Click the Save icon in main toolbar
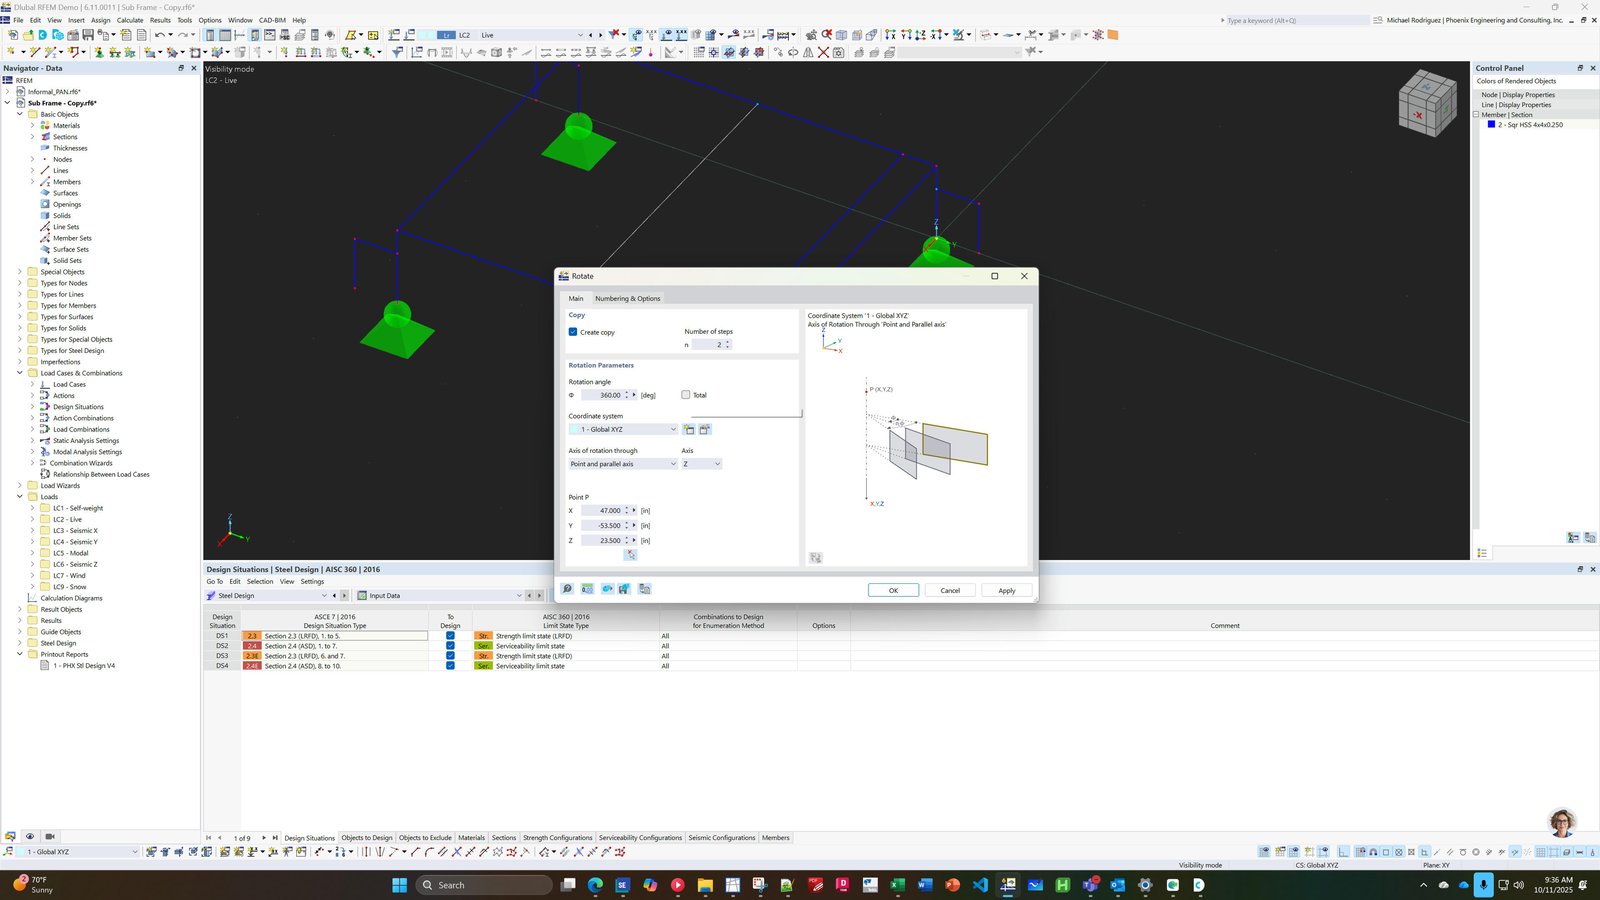The width and height of the screenshot is (1600, 900). [88, 35]
